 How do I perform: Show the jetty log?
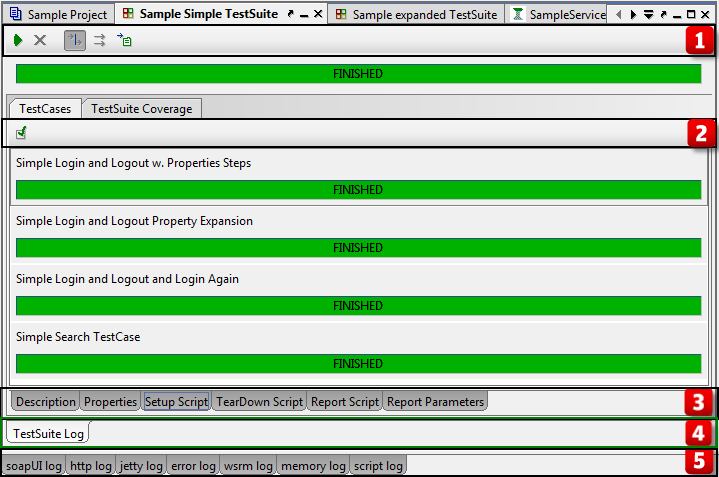tap(141, 466)
